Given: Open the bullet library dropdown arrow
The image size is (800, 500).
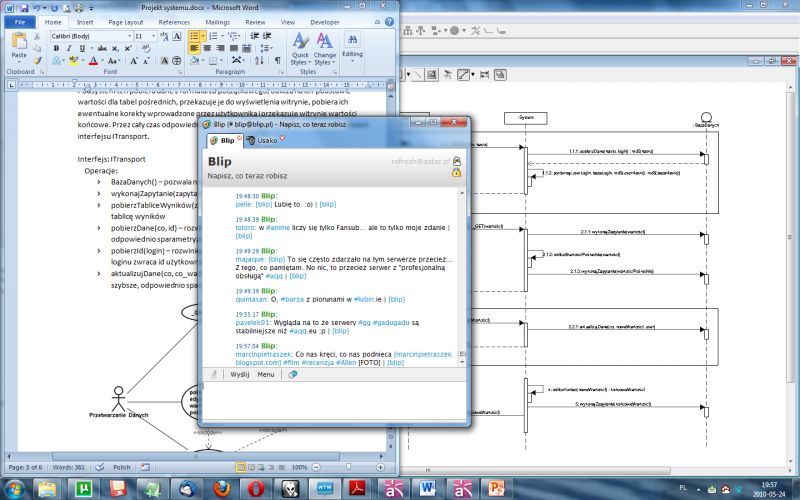Looking at the screenshot, I should (x=203, y=36).
